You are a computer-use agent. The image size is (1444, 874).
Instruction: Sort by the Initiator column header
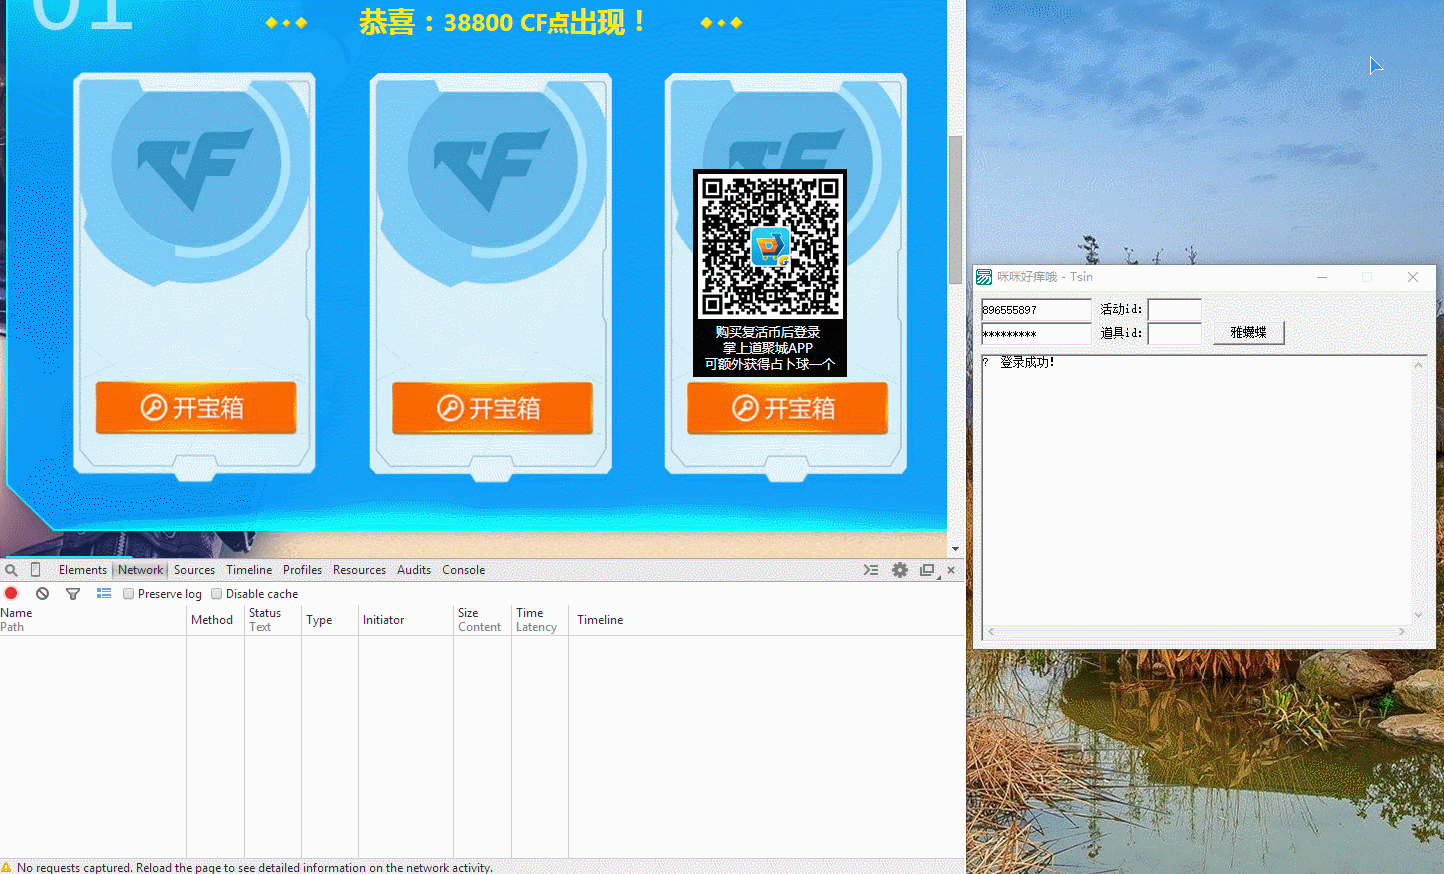[405, 620]
